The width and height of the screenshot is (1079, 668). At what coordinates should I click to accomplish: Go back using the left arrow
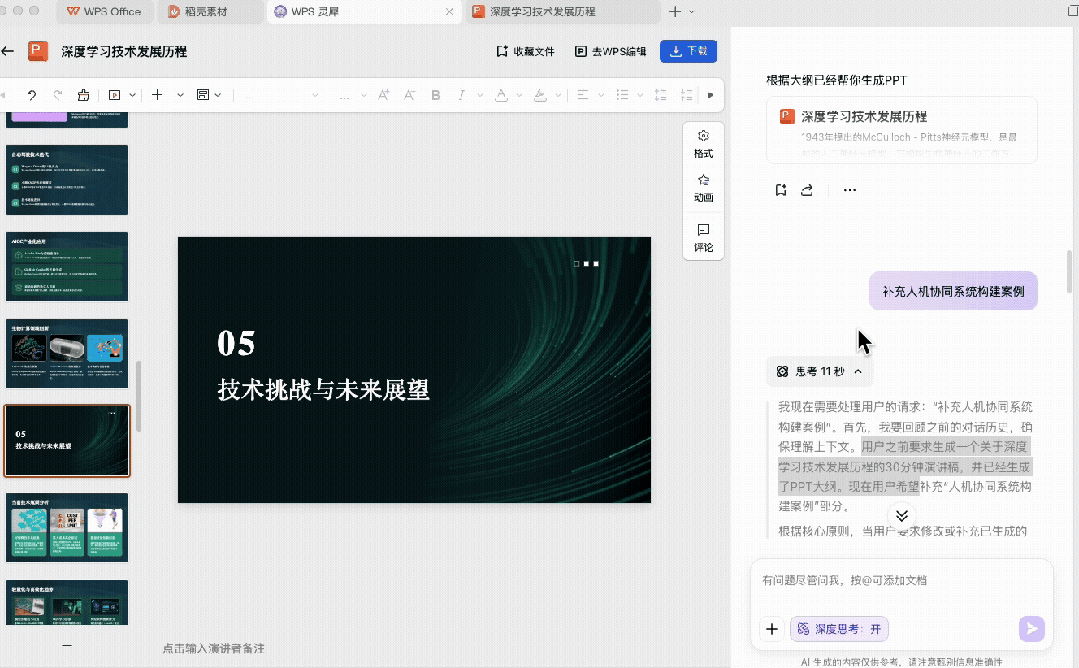click(8, 51)
